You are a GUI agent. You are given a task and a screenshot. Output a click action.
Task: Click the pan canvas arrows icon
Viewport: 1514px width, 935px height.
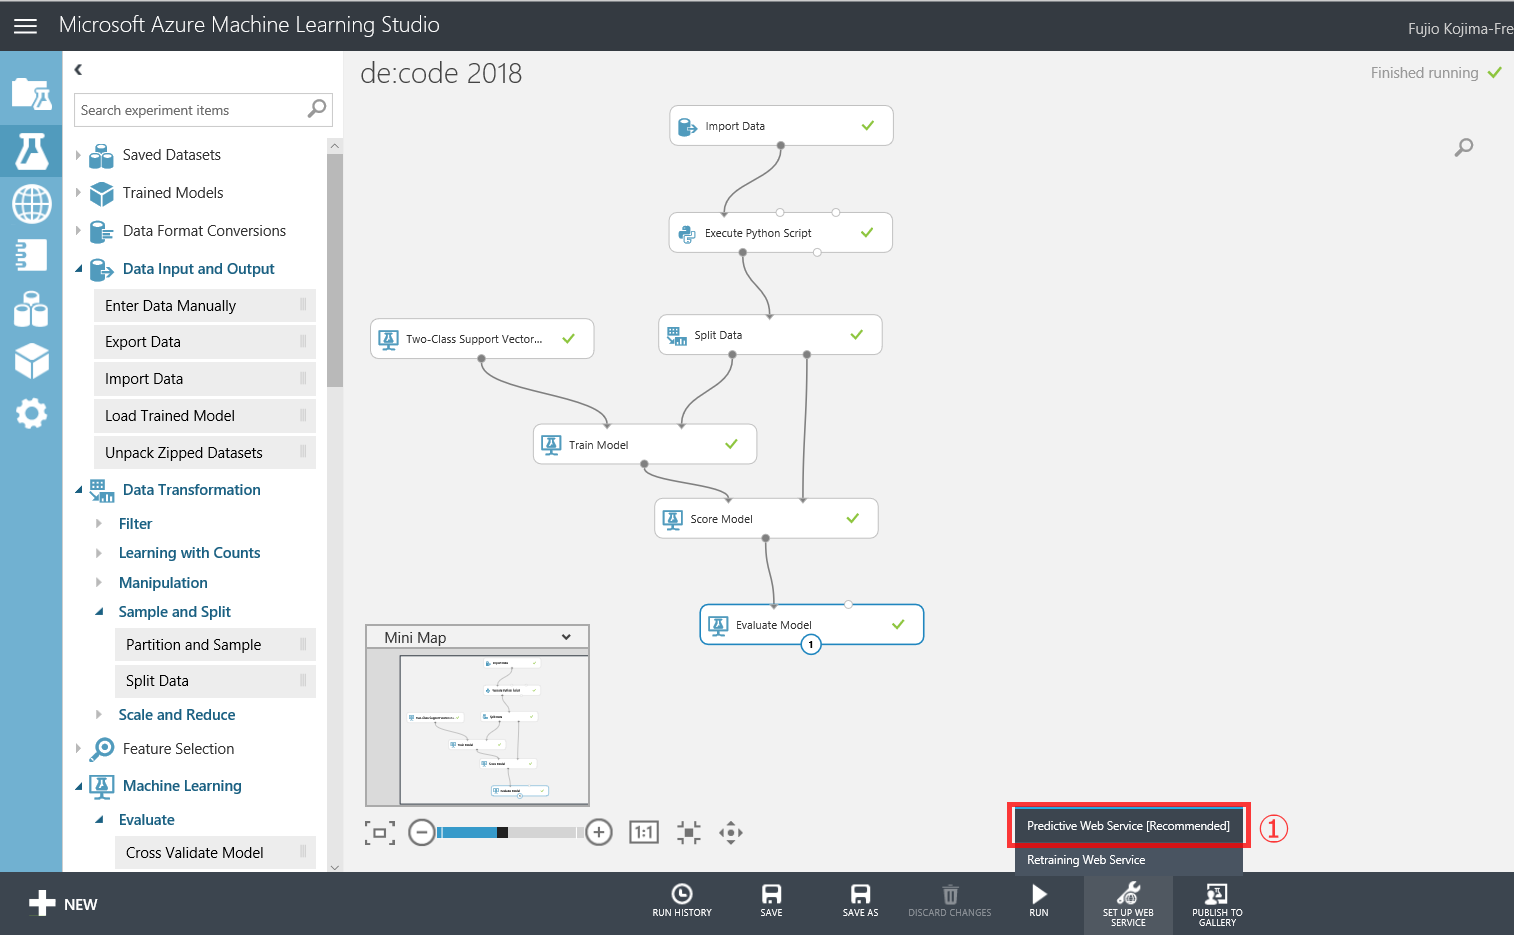(731, 832)
